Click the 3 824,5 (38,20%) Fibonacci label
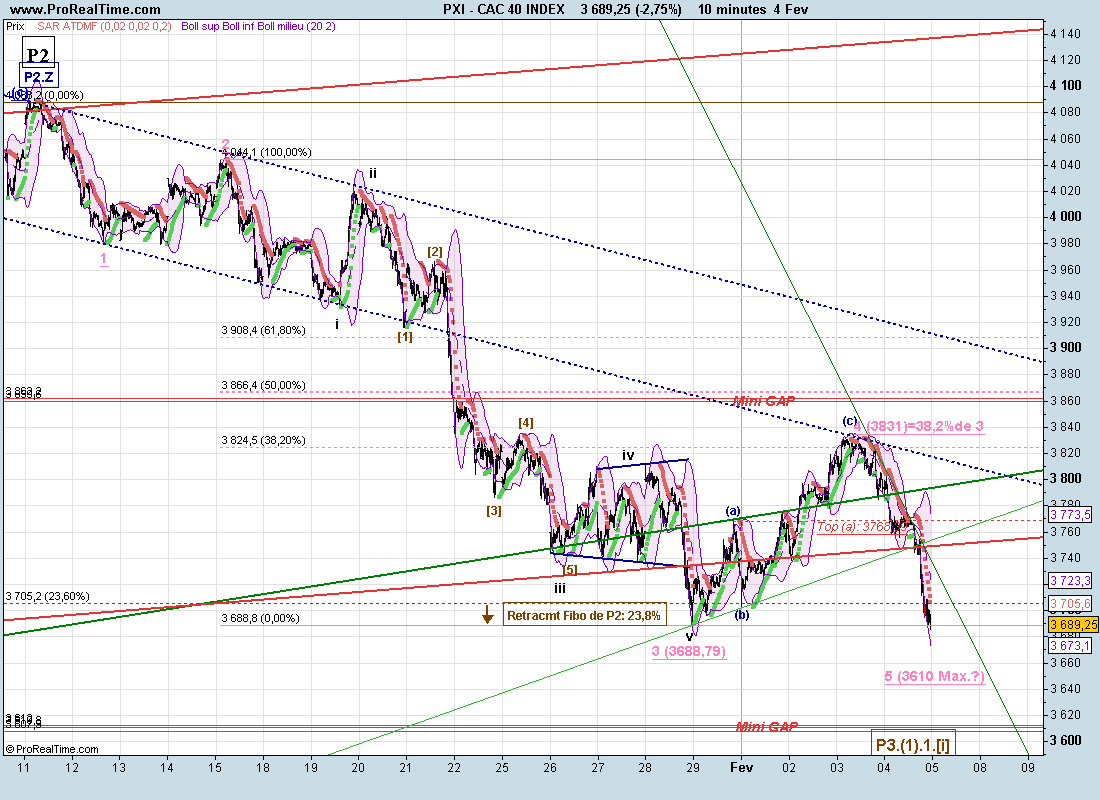 click(x=263, y=440)
